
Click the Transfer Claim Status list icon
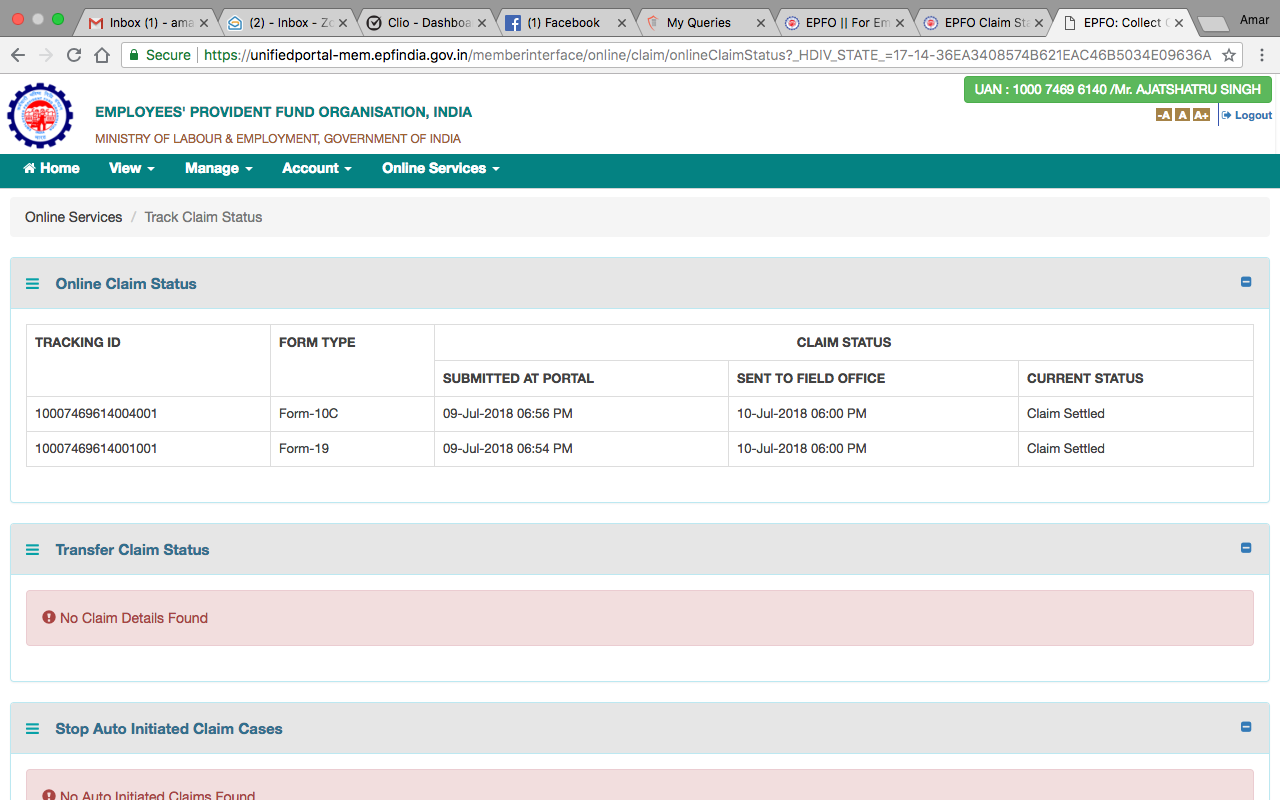click(33, 550)
